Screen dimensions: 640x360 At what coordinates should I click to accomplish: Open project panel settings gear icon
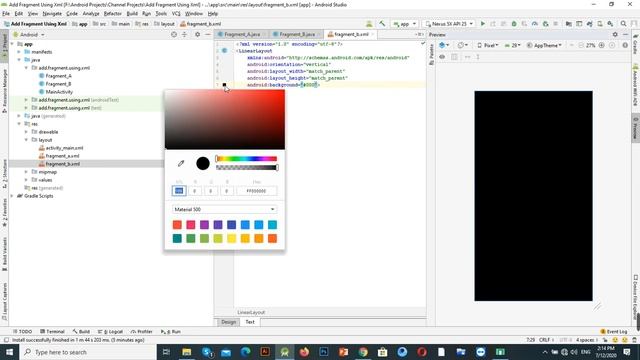(198, 35)
